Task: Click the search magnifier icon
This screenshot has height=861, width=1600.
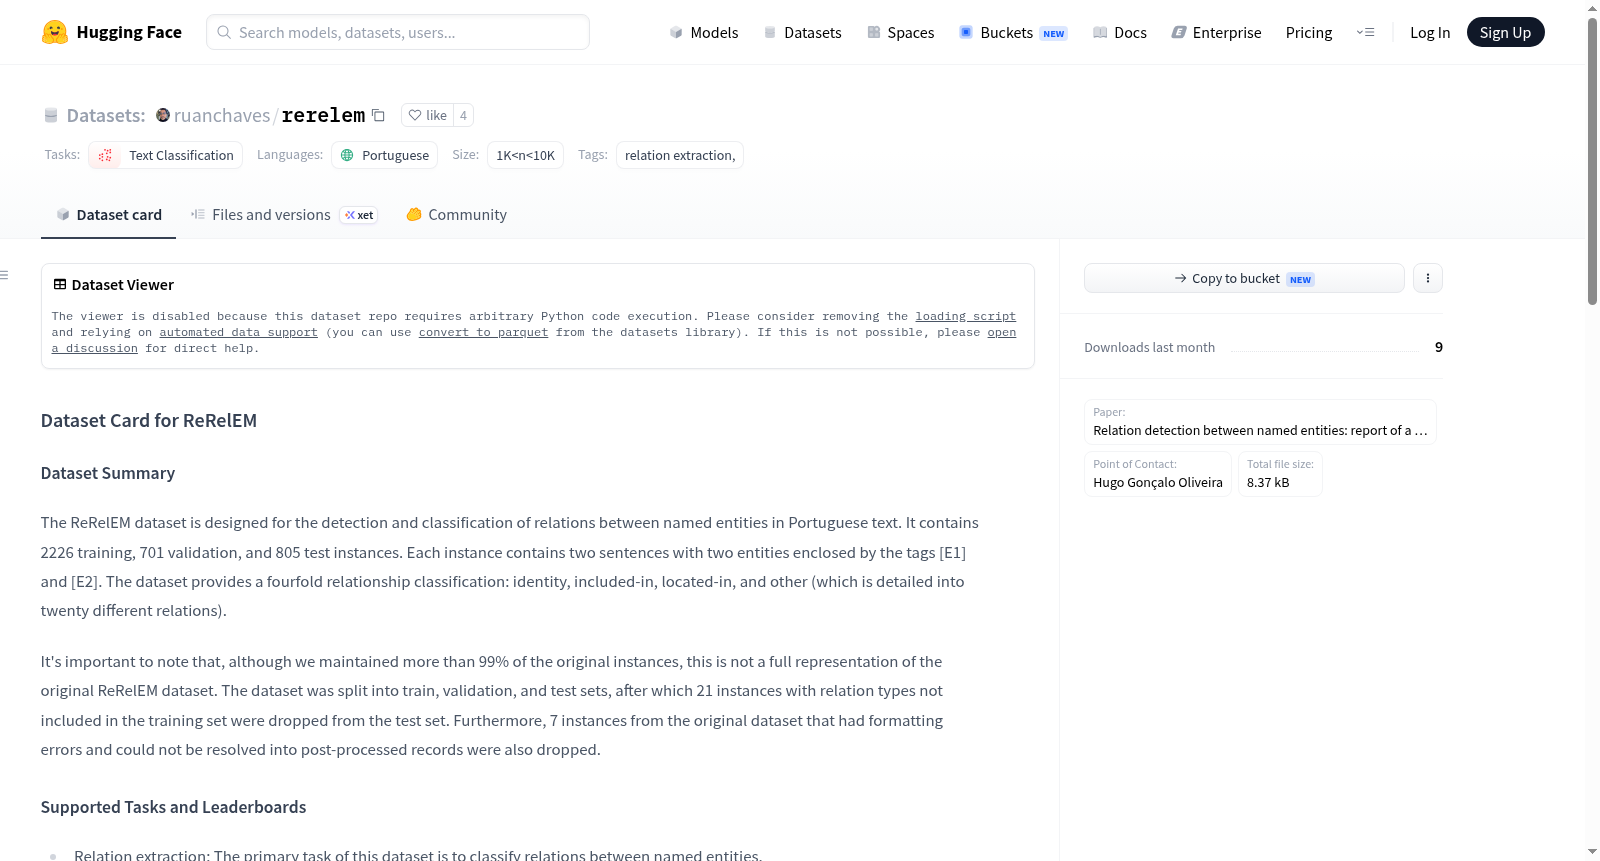Action: pos(225,32)
